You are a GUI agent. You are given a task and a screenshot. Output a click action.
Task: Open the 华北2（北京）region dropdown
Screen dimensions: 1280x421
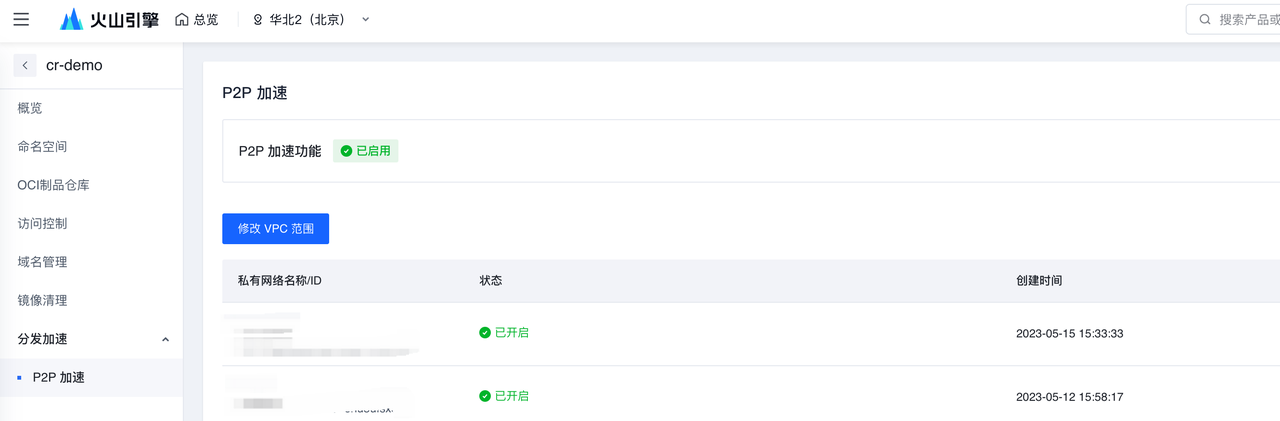[x=365, y=19]
